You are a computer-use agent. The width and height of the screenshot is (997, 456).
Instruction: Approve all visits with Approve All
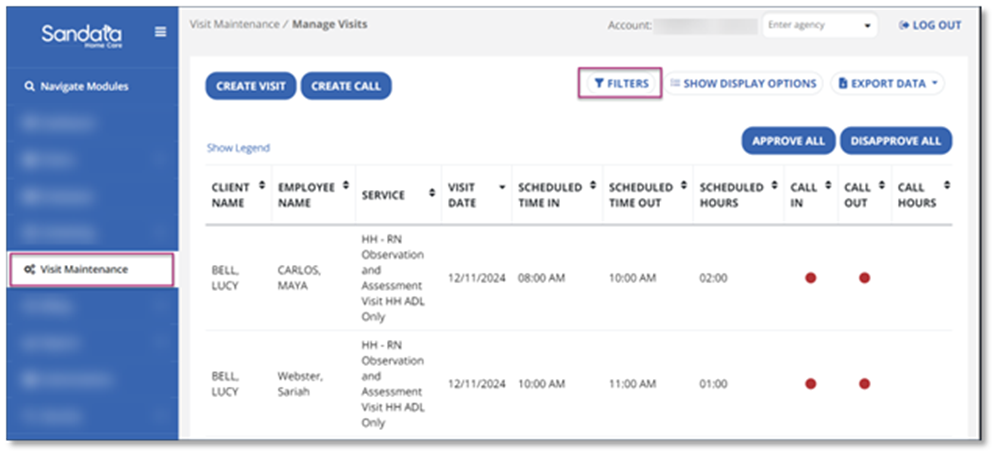pyautogui.click(x=788, y=141)
